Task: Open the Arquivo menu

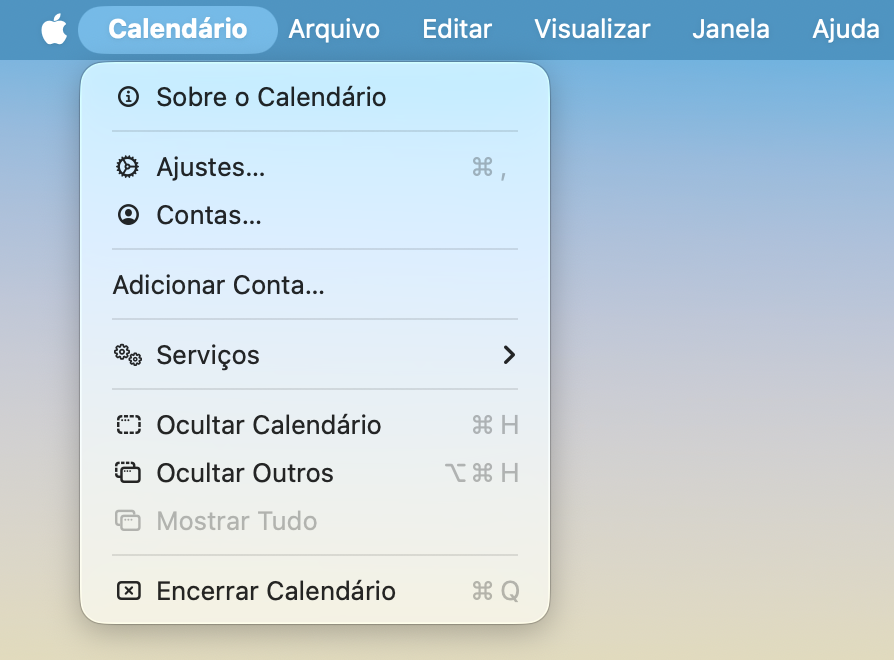Action: [x=334, y=30]
